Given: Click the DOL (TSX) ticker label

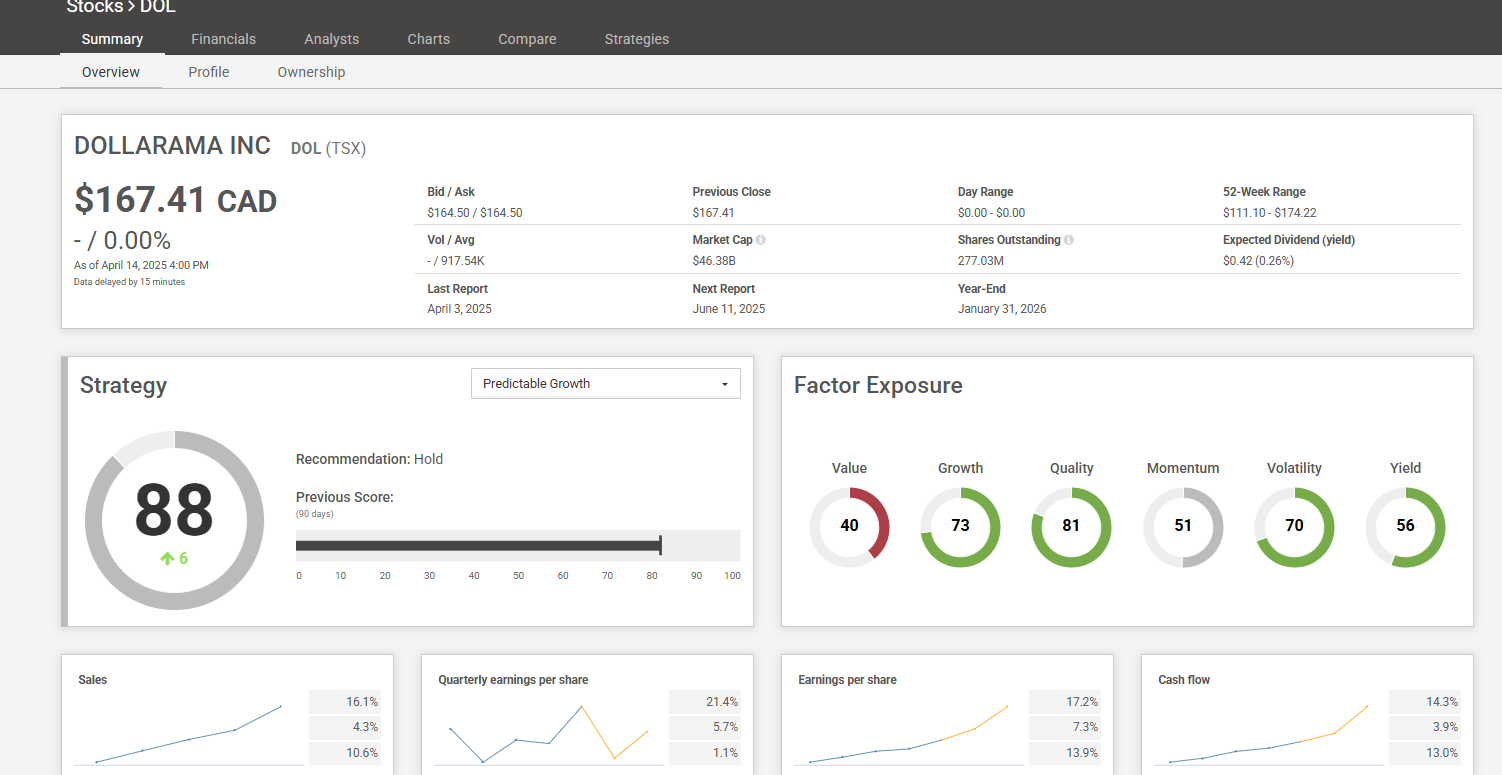Looking at the screenshot, I should point(328,149).
